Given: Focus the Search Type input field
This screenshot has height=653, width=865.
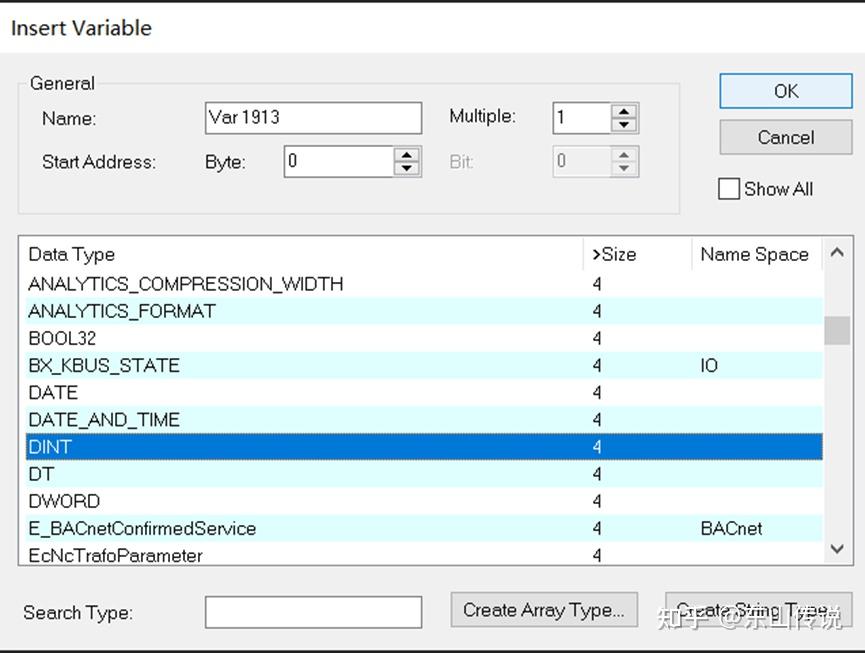Looking at the screenshot, I should (313, 612).
